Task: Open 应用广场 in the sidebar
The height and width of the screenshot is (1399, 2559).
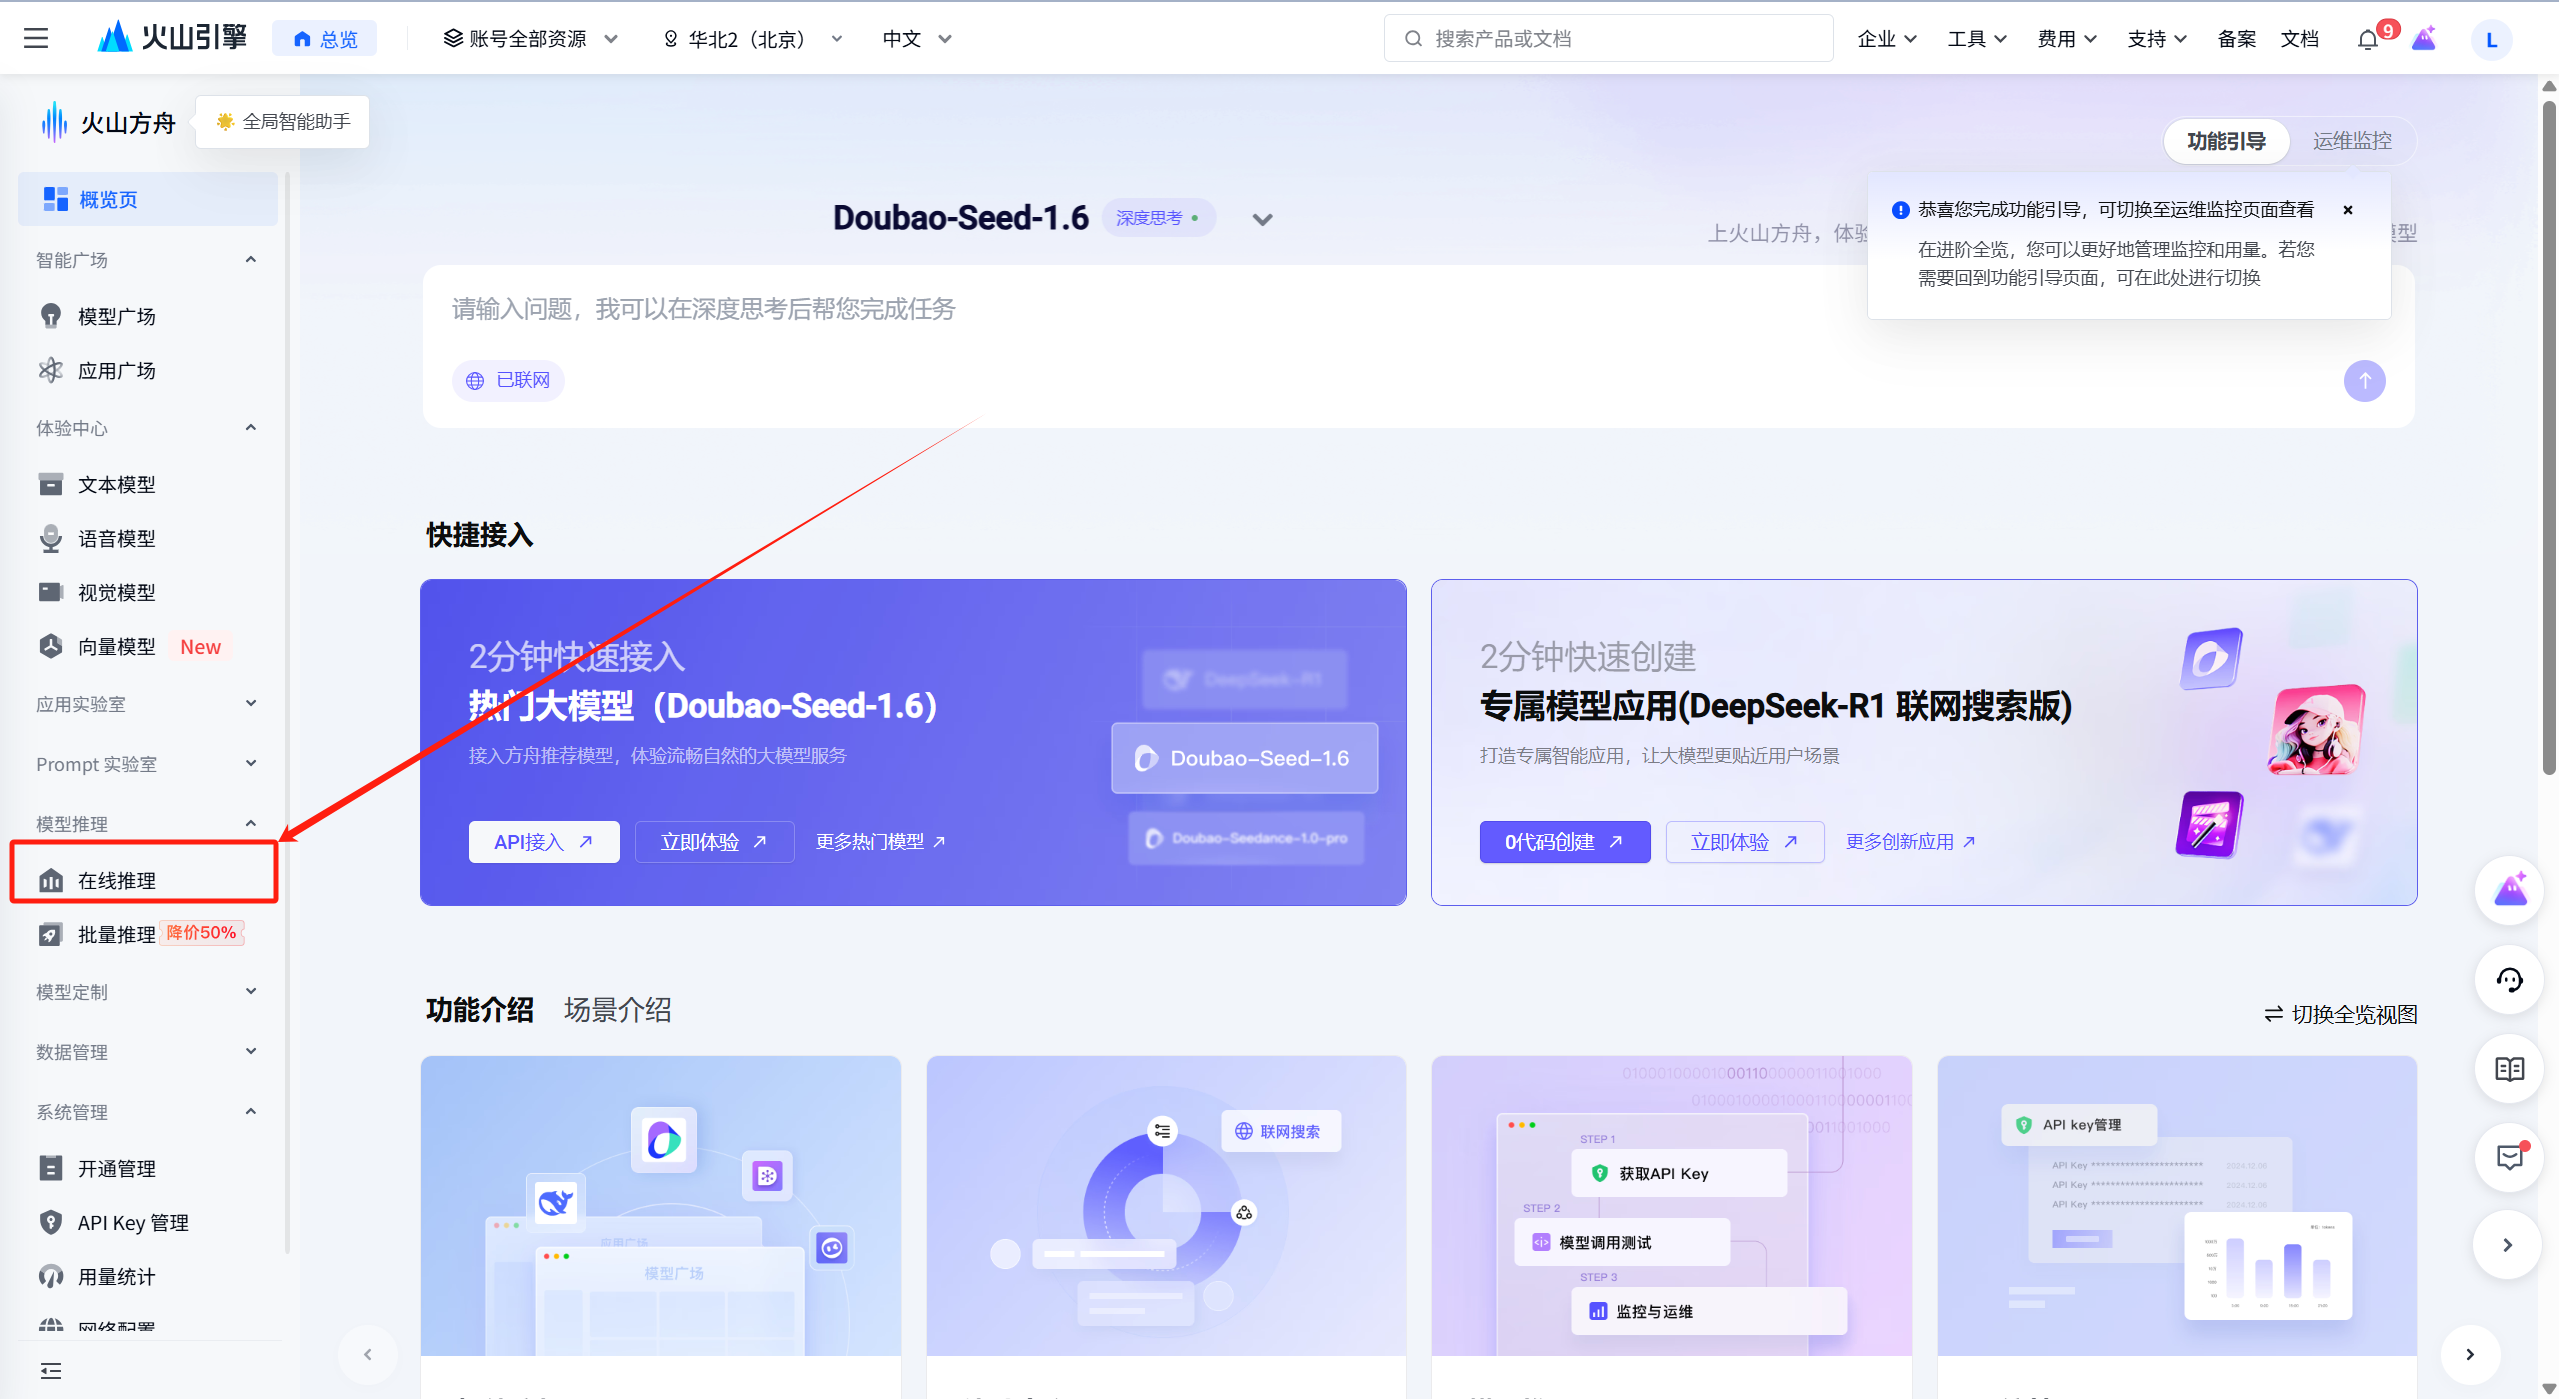Action: (116, 370)
